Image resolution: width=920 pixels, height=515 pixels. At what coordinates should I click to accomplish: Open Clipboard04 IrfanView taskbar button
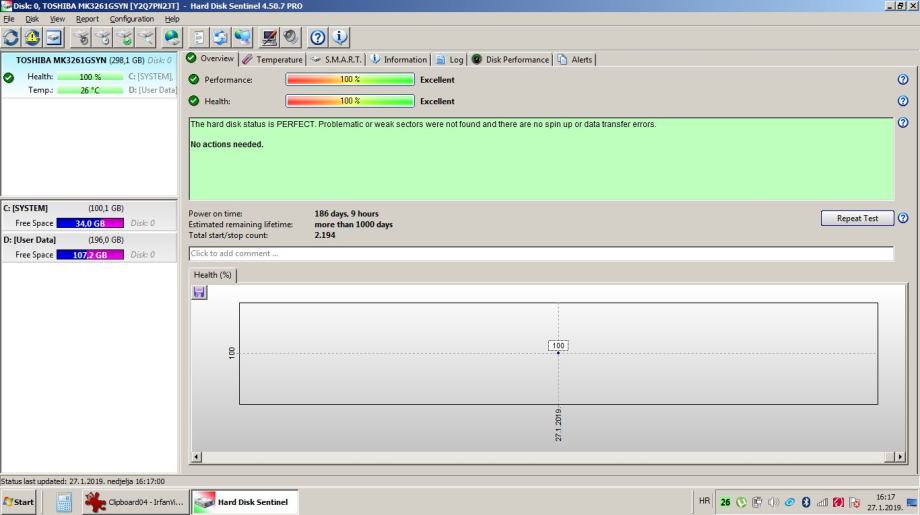[x=136, y=502]
